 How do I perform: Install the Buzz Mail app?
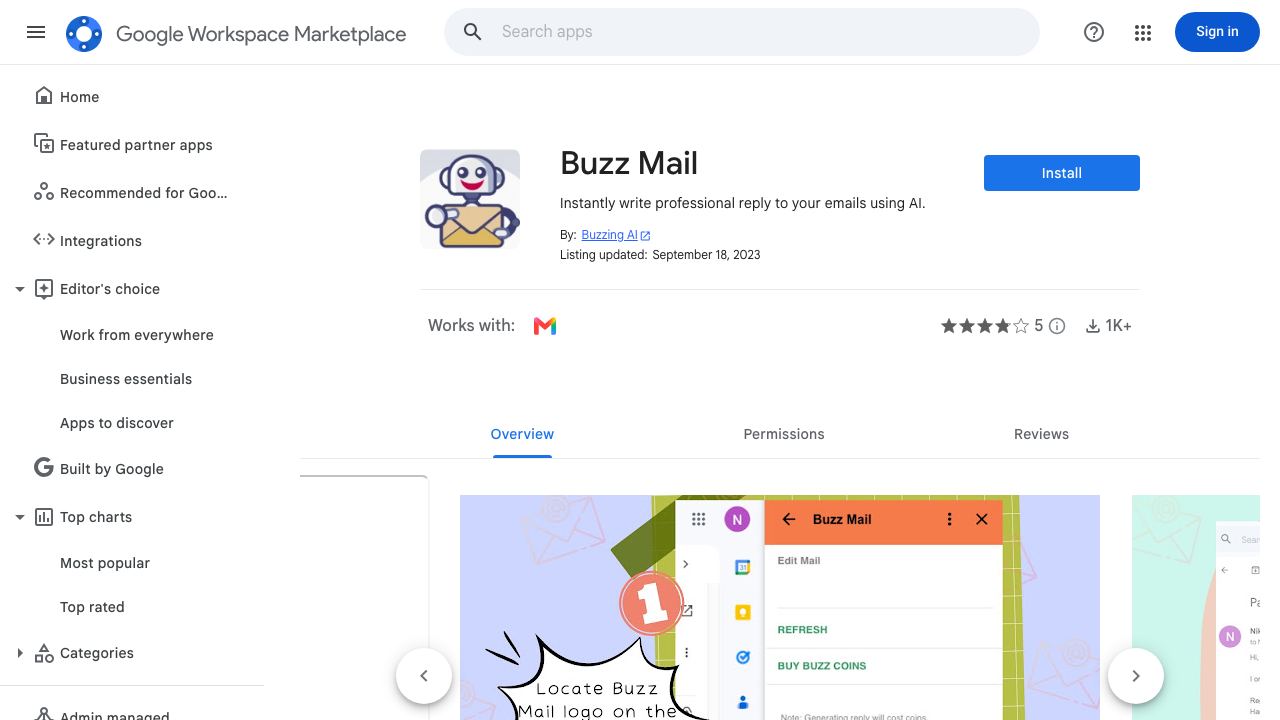[1062, 173]
